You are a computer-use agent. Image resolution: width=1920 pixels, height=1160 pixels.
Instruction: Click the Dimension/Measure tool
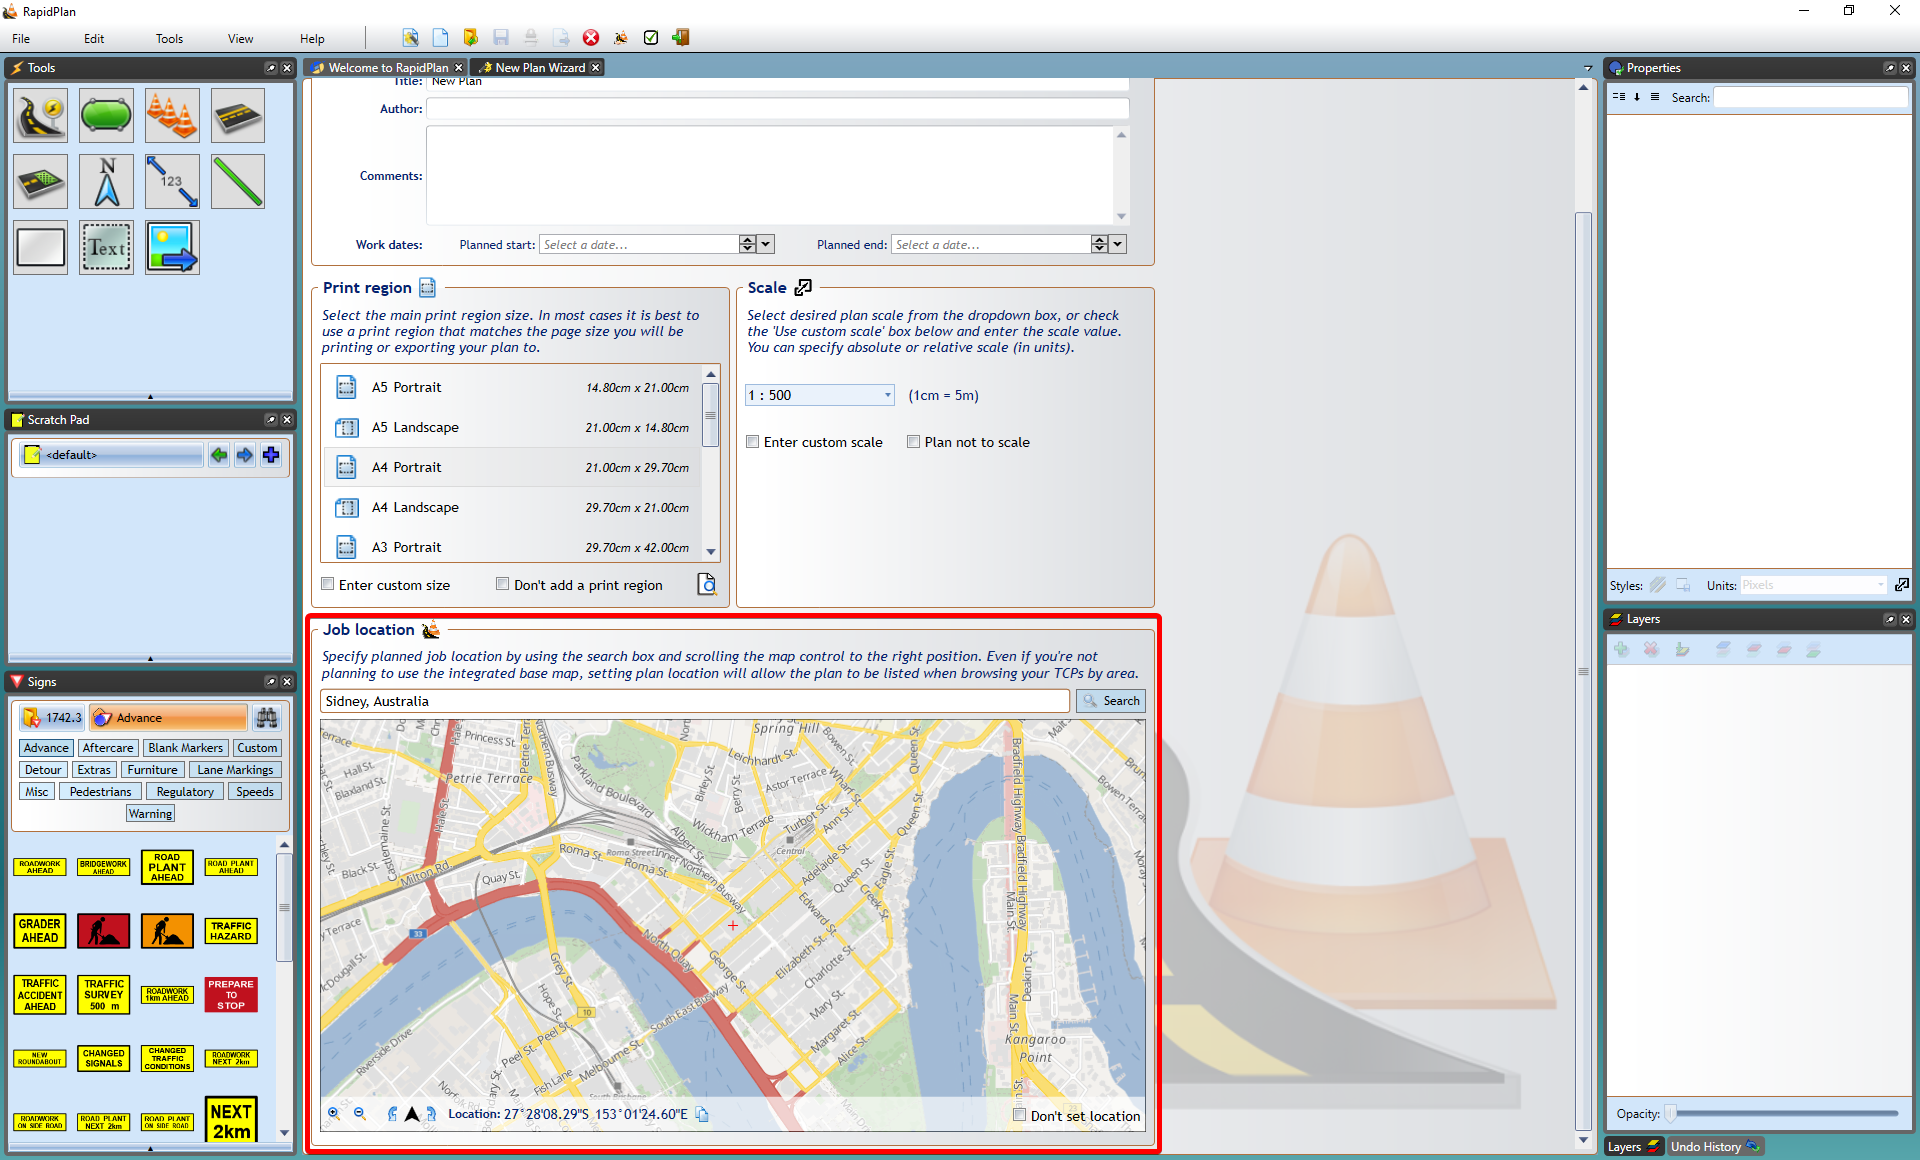pos(169,180)
